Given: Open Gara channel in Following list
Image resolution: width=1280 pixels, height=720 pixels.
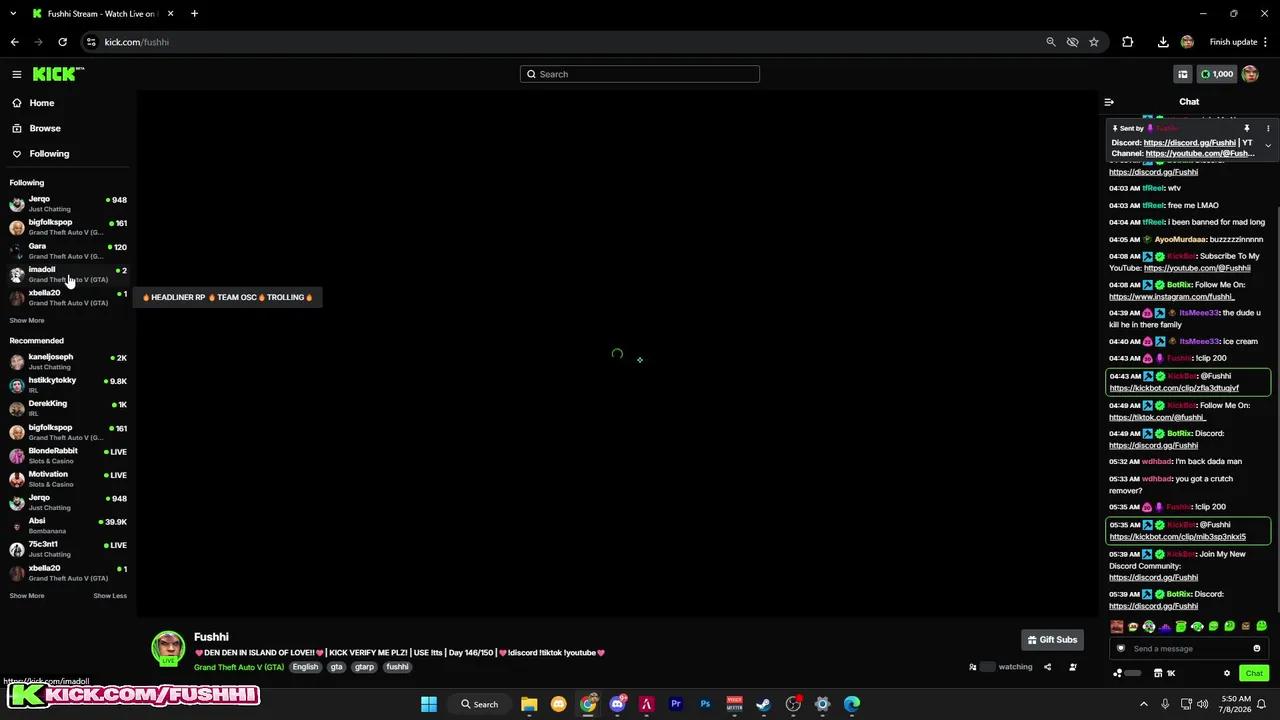Looking at the screenshot, I should click(68, 251).
